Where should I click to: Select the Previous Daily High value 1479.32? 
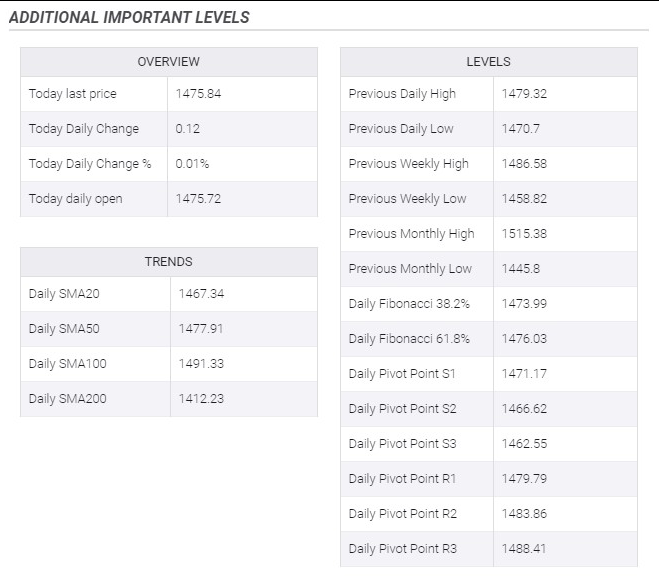point(524,94)
